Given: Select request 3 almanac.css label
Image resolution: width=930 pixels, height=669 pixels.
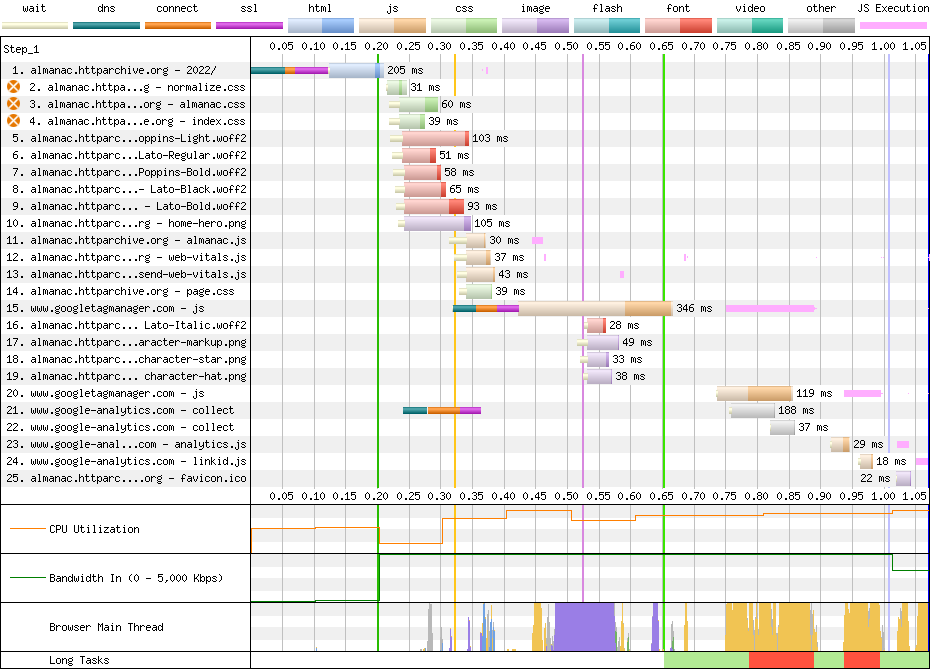Looking at the screenshot, I should tap(137, 104).
